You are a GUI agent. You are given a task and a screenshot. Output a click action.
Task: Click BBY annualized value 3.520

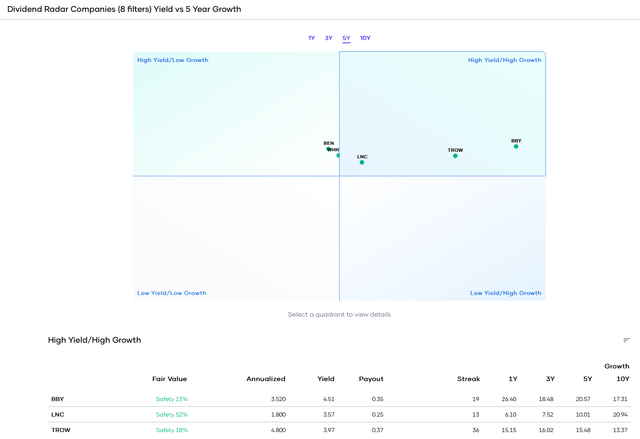pos(278,399)
